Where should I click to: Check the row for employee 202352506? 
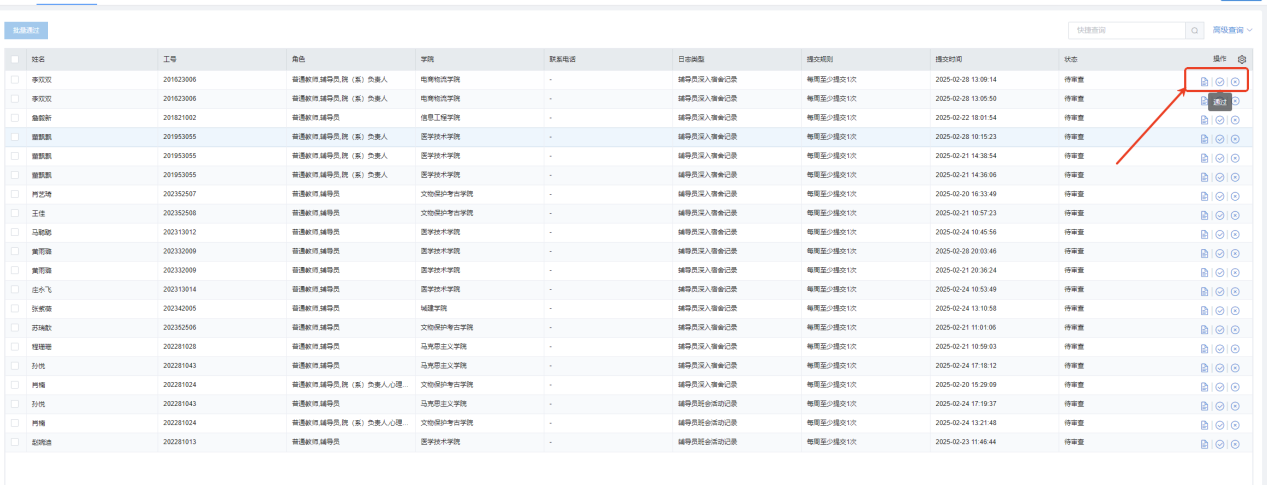15,327
